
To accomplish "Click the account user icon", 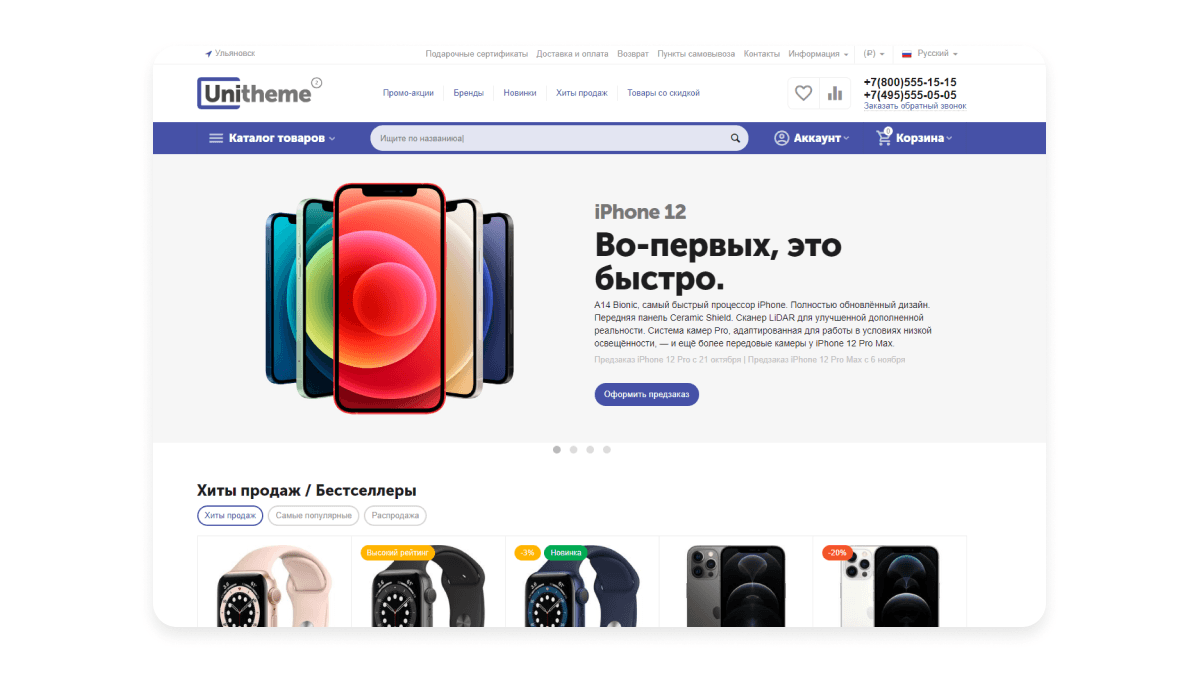I will pyautogui.click(x=782, y=138).
